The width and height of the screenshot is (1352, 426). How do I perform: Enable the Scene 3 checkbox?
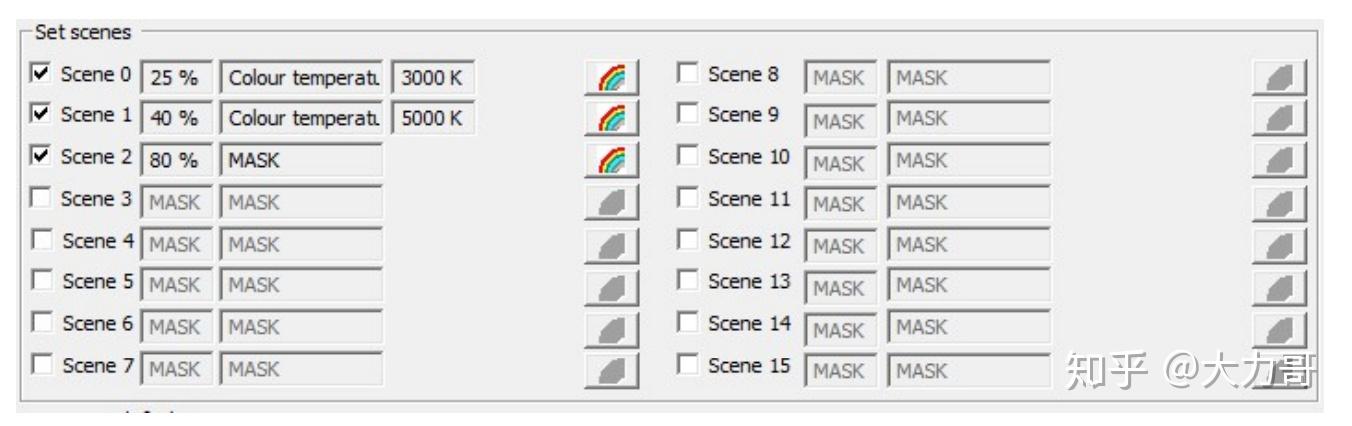41,199
